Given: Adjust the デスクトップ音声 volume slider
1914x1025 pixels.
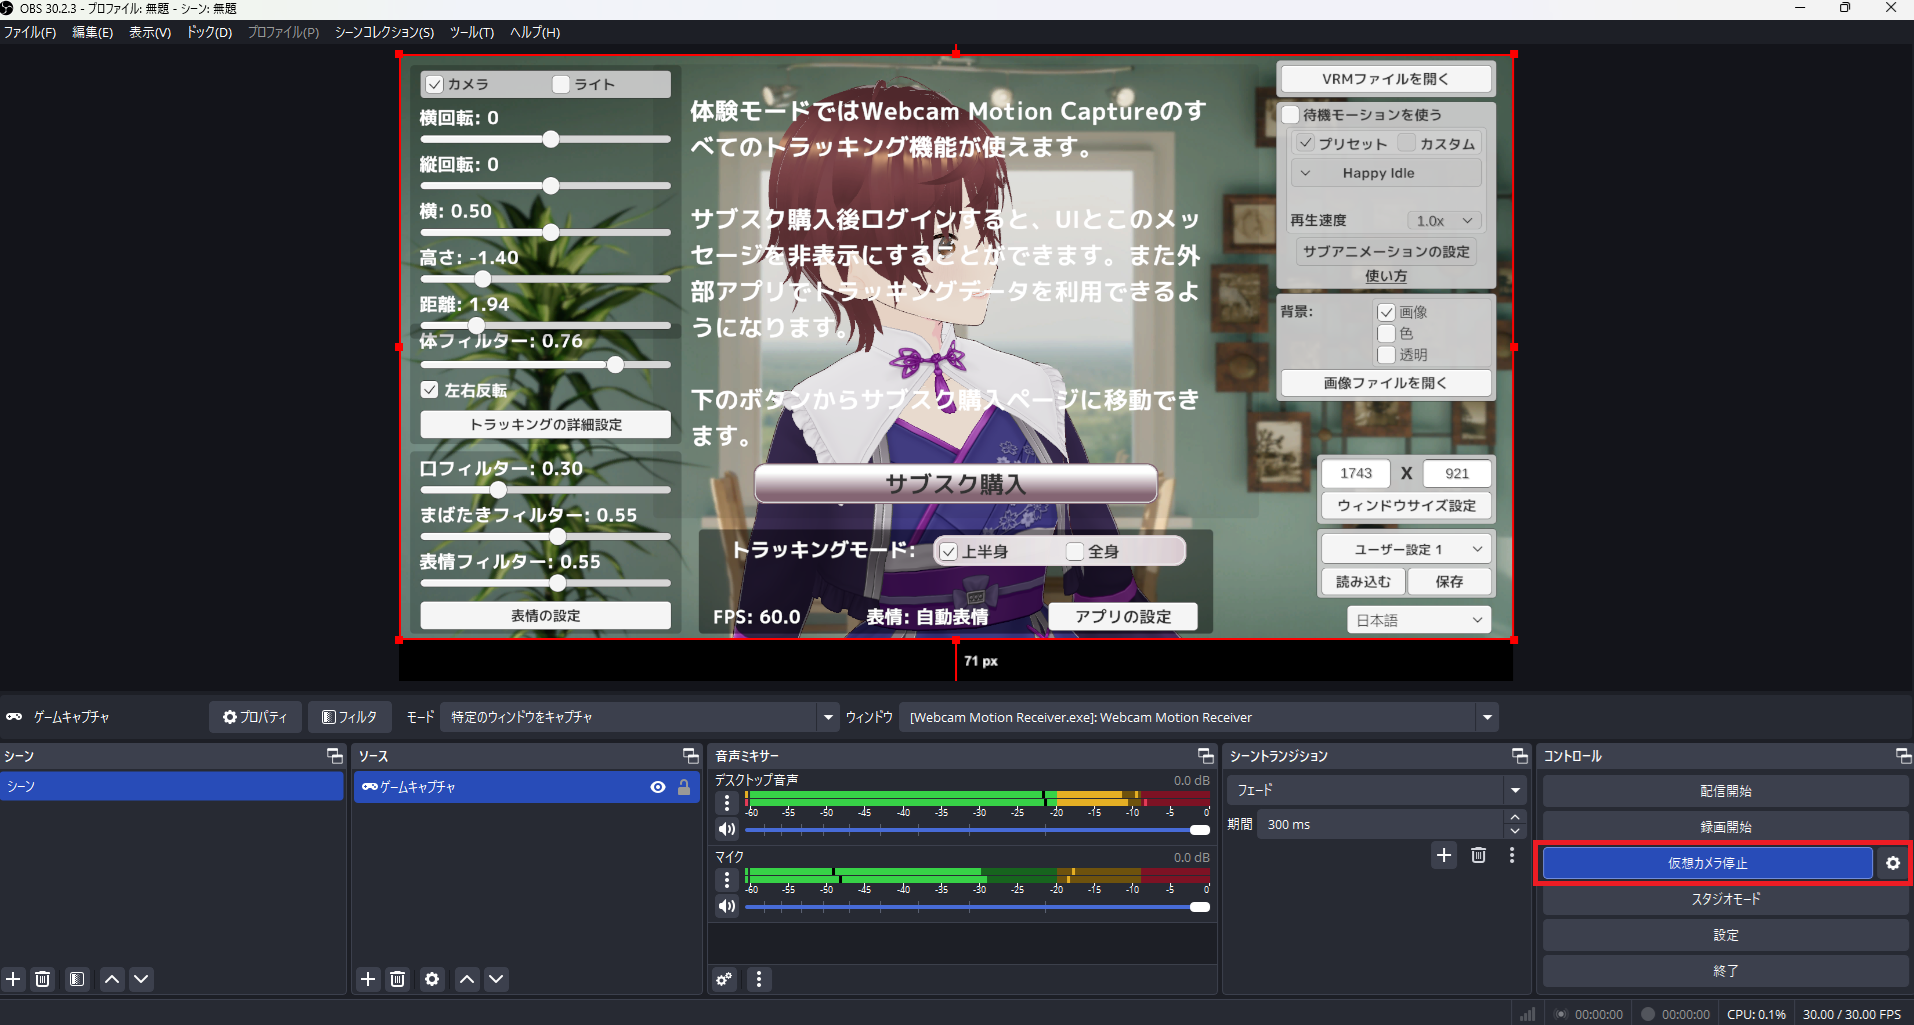Looking at the screenshot, I should tap(978, 830).
